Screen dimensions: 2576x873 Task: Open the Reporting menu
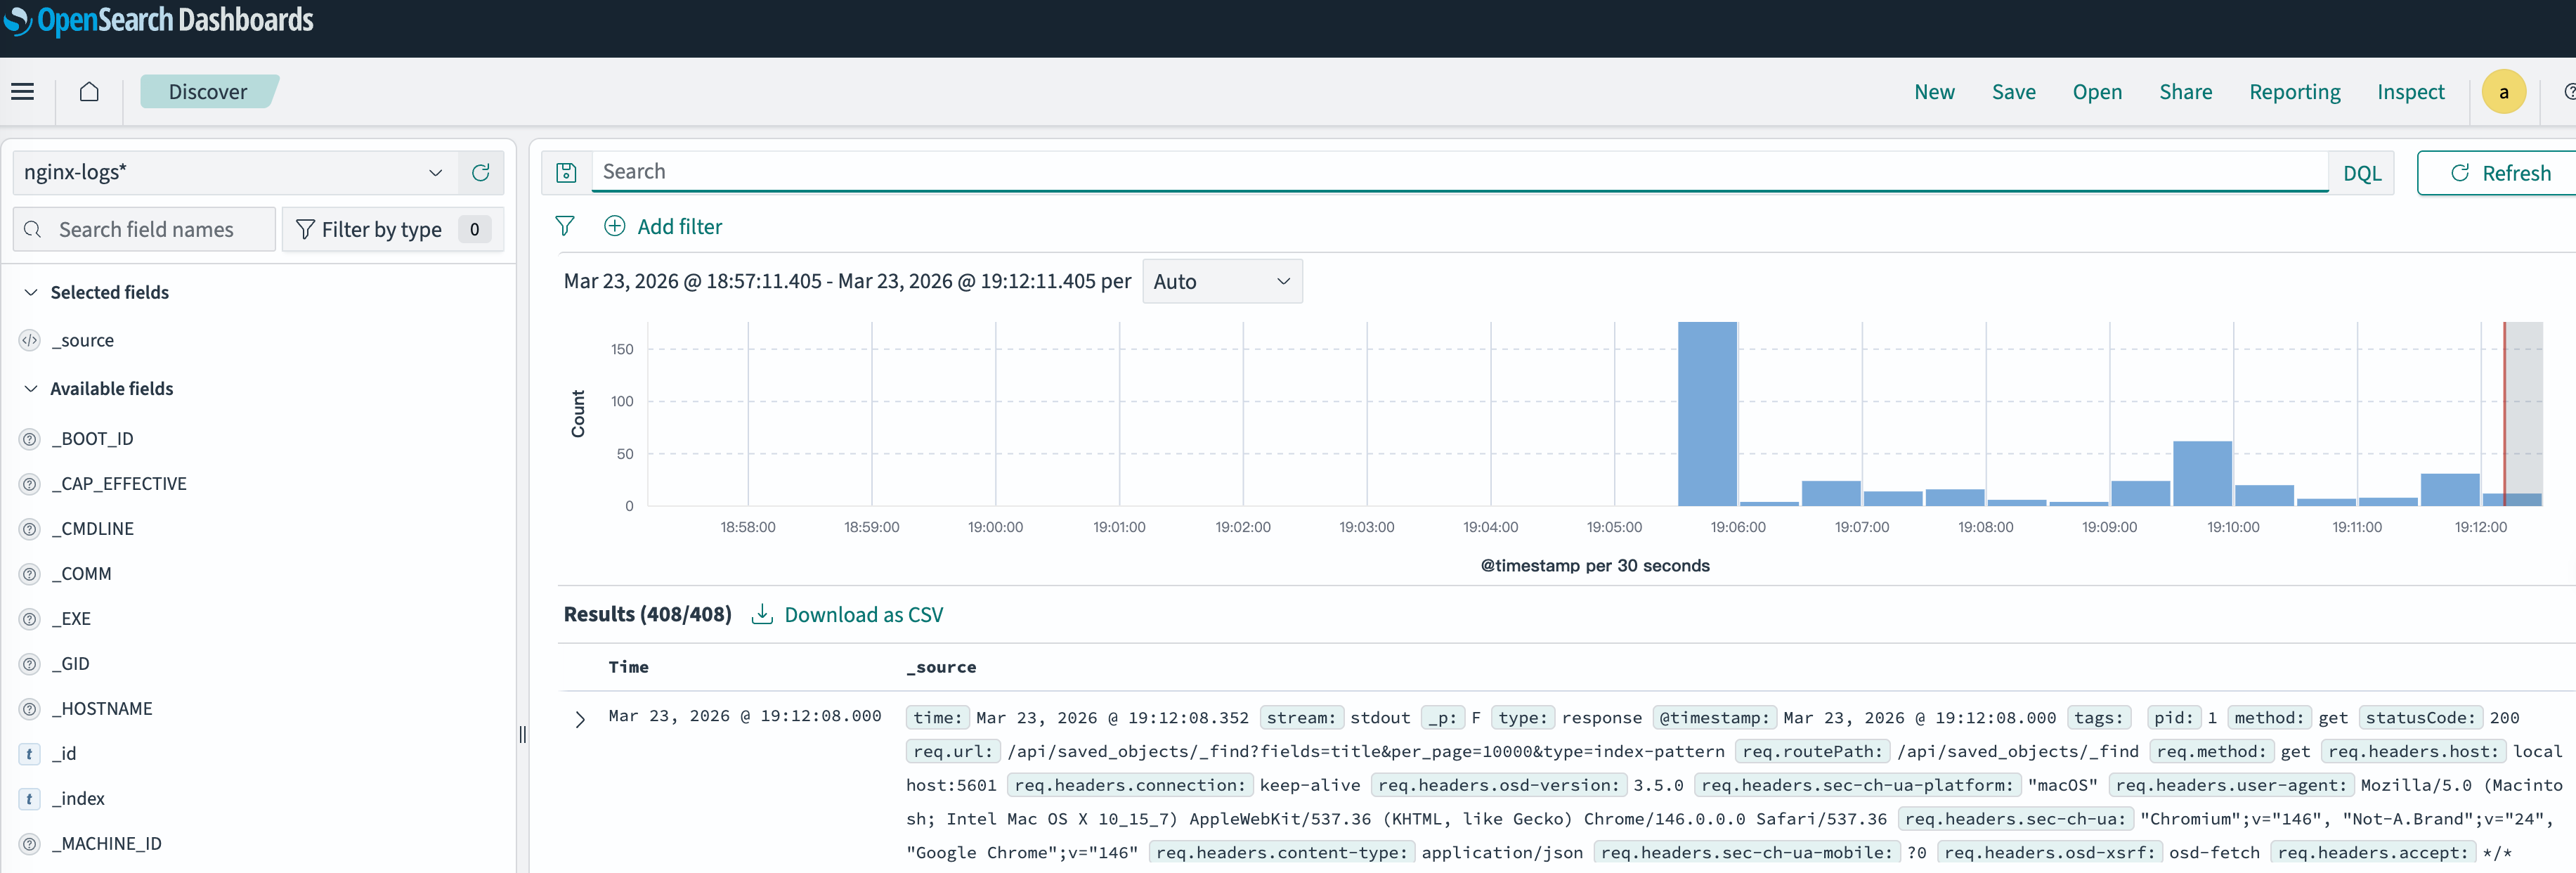(x=2294, y=92)
